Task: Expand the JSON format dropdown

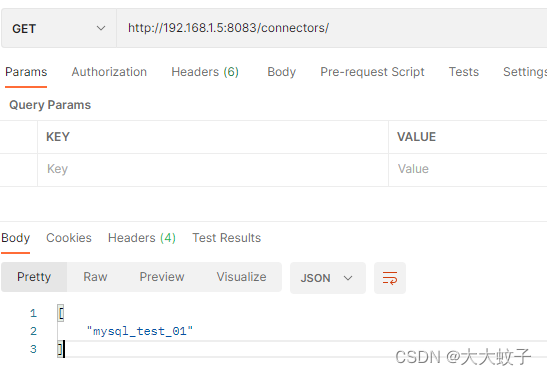Action: point(328,278)
